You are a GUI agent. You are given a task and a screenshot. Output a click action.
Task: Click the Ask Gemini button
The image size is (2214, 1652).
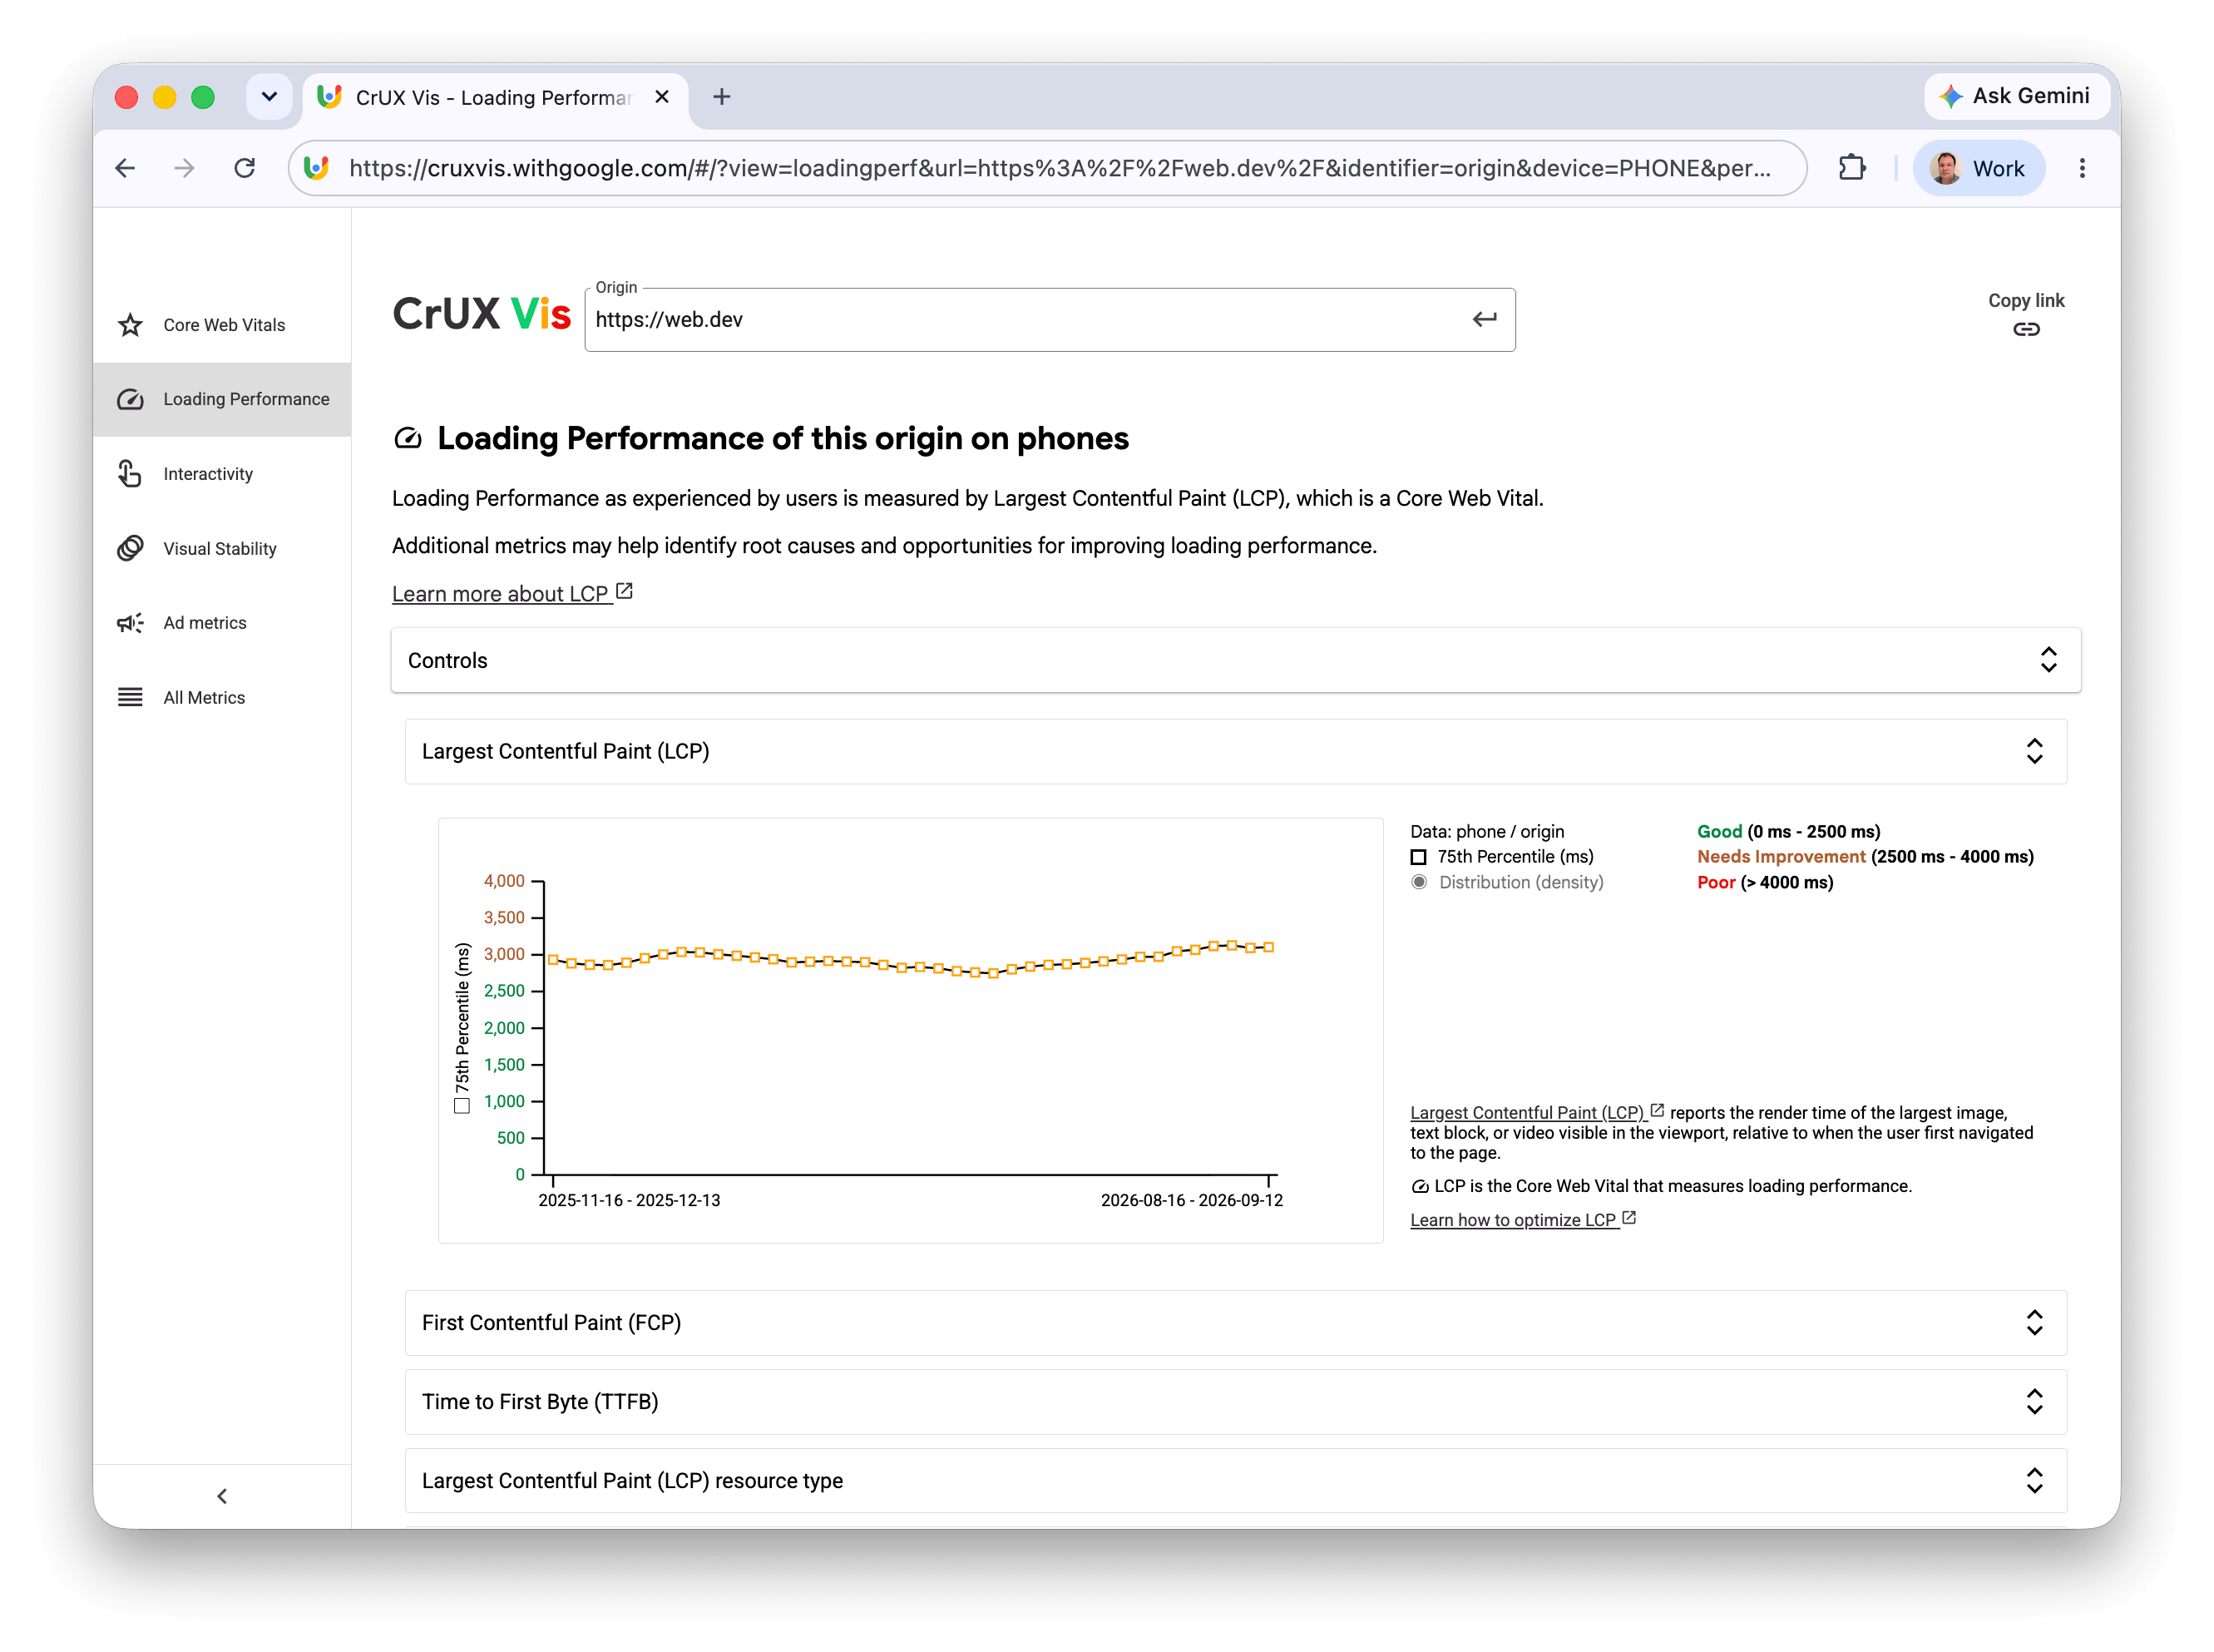(x=2015, y=96)
